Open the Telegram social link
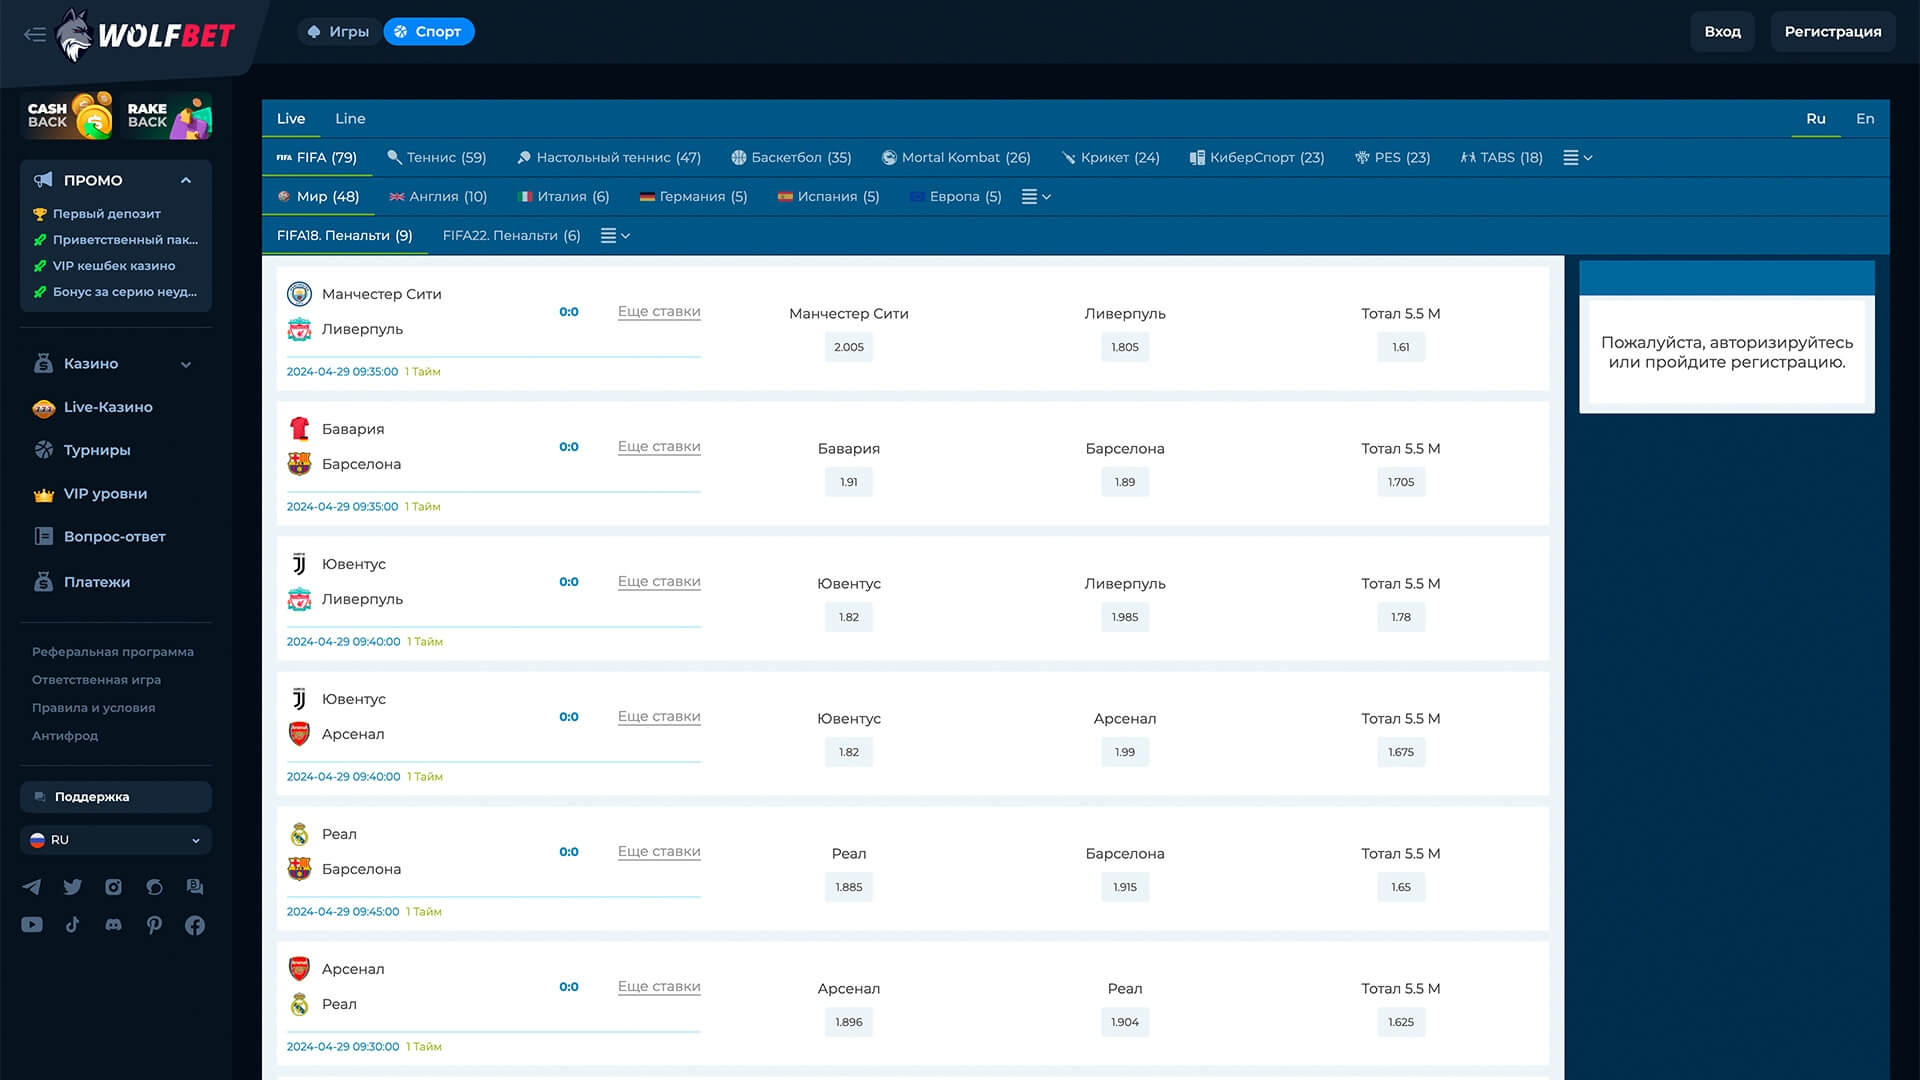 pos(32,887)
